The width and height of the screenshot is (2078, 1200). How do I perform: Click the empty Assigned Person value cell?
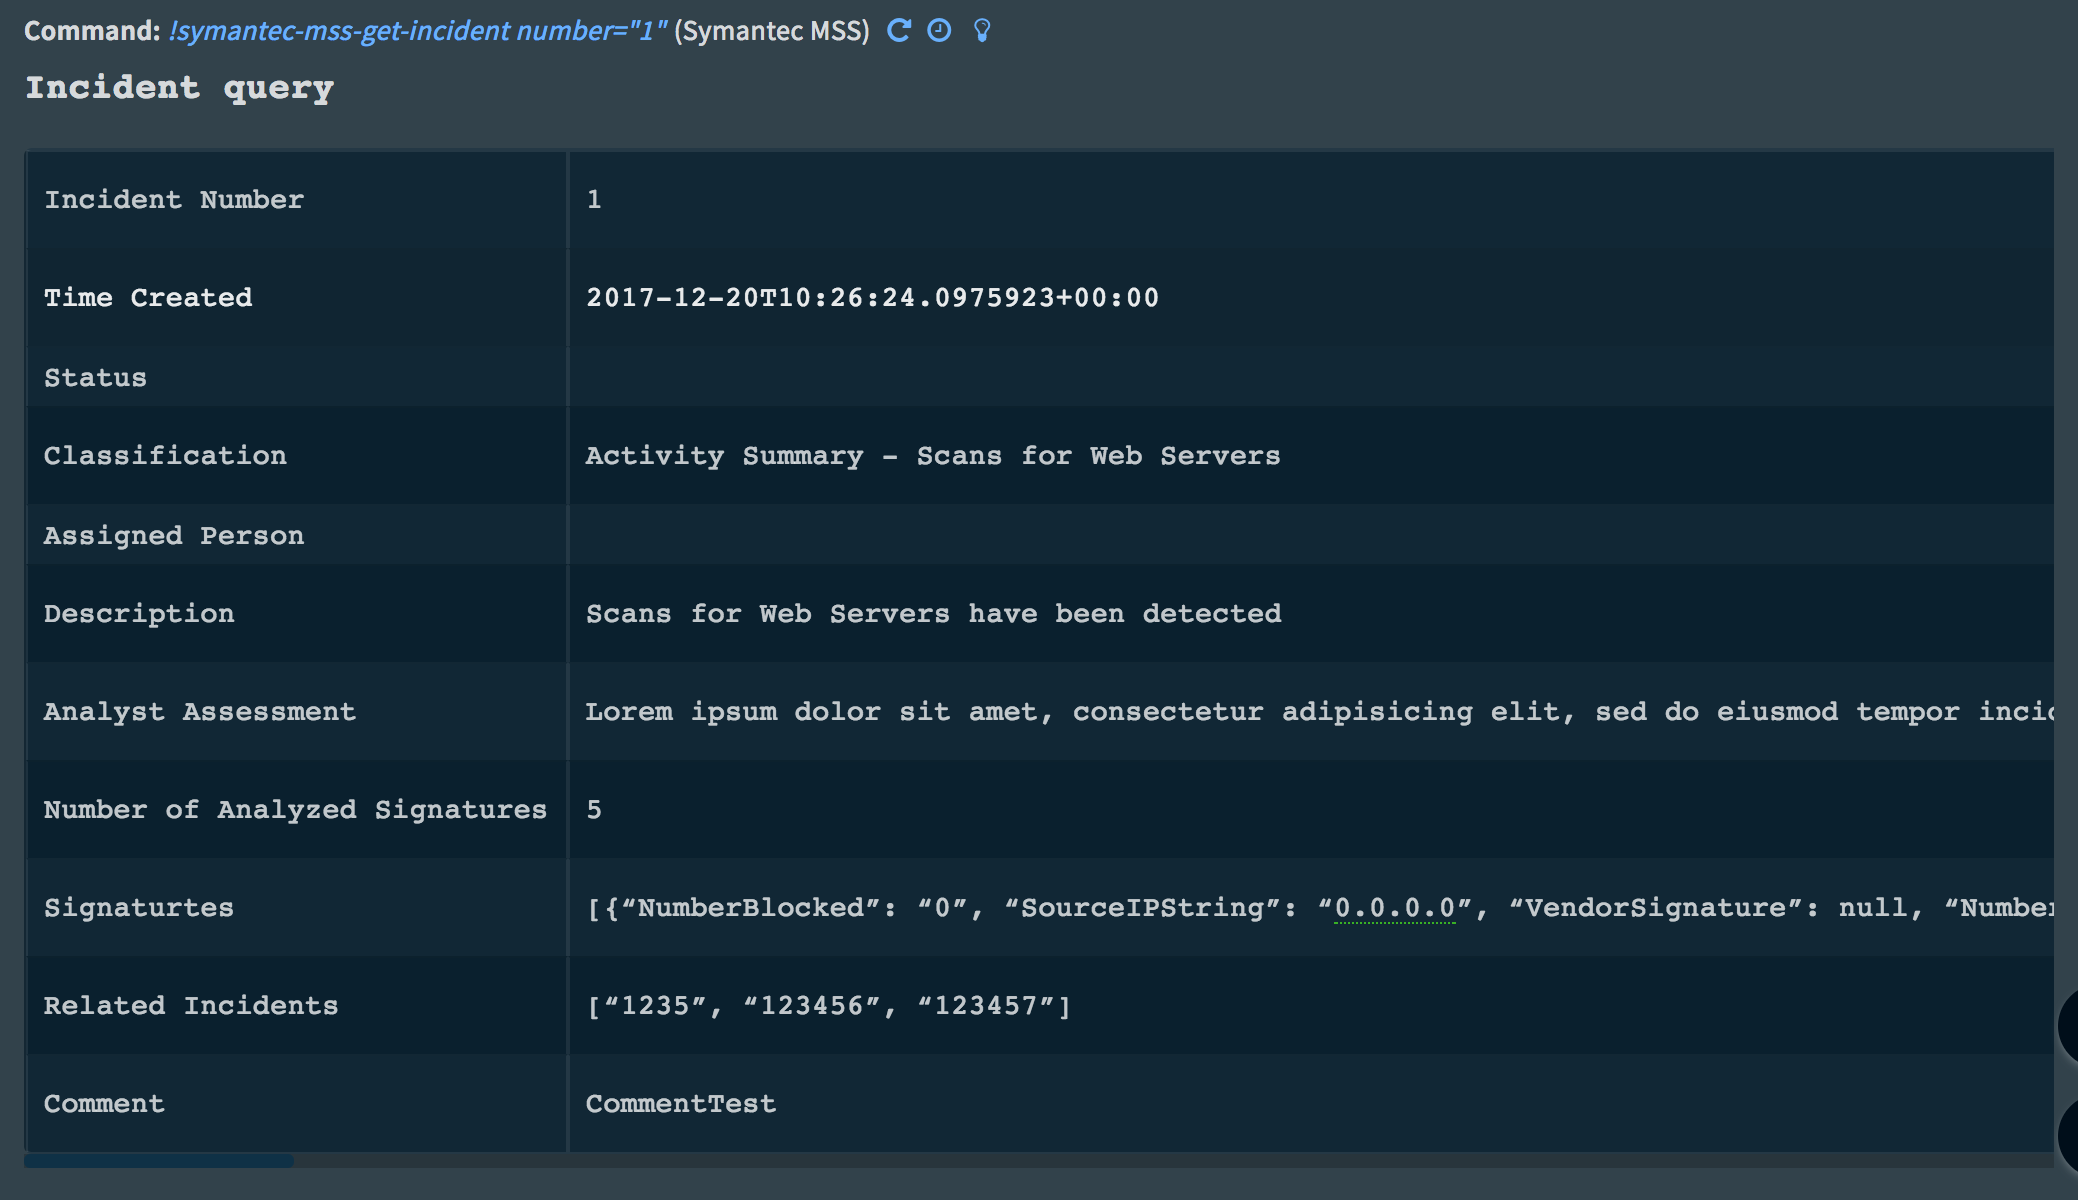[x=1300, y=536]
